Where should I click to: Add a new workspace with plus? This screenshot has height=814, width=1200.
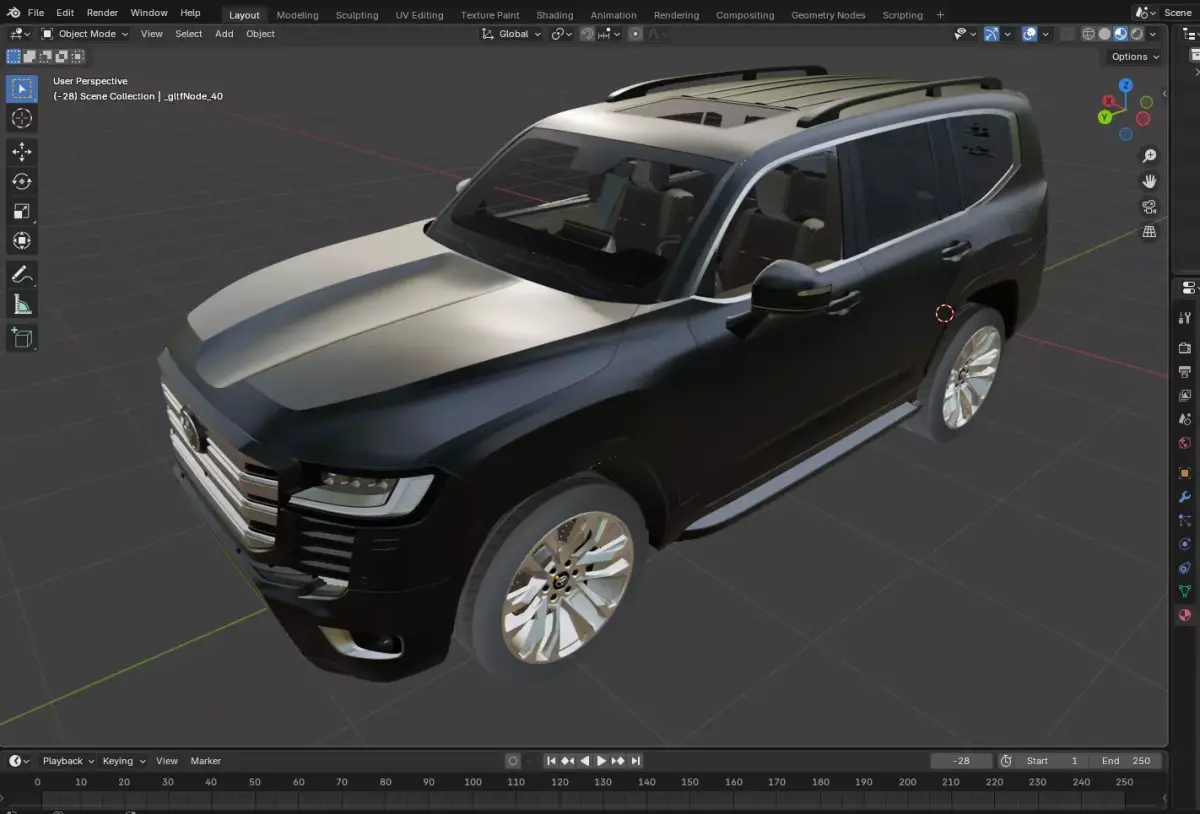click(x=940, y=15)
